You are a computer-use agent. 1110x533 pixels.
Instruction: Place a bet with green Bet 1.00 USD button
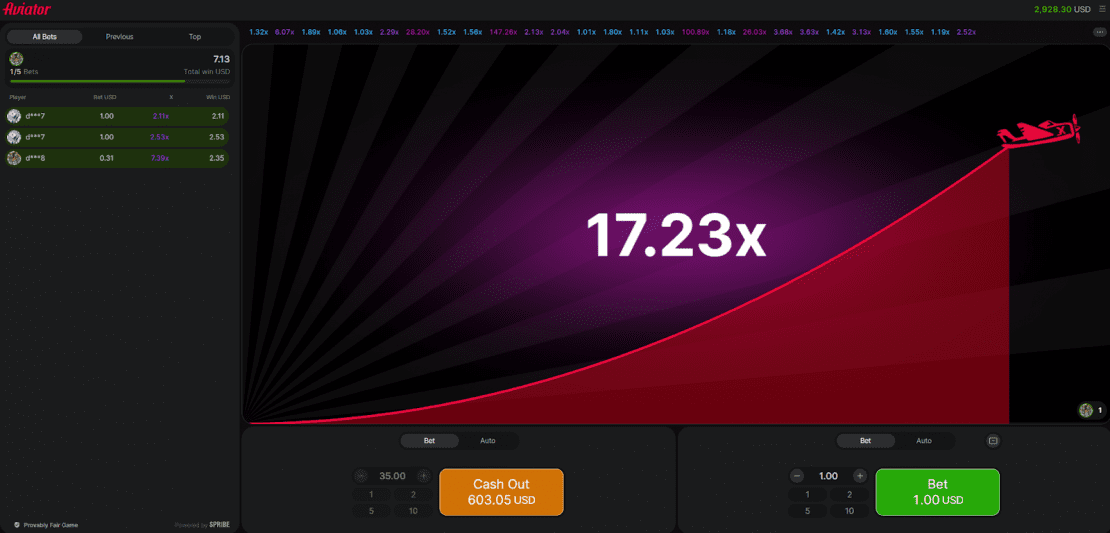[937, 492]
